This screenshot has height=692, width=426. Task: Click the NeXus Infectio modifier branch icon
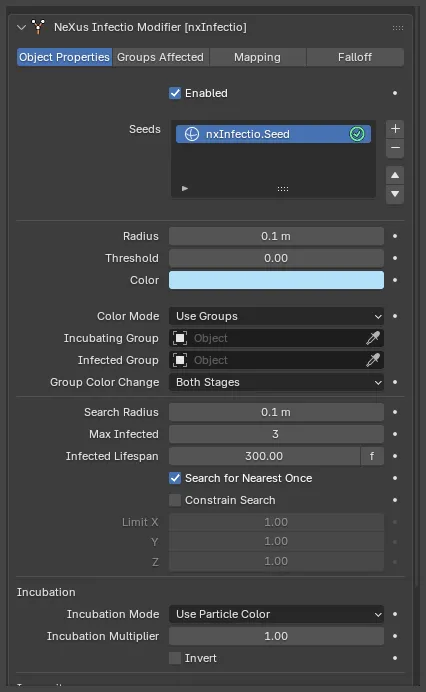click(38, 27)
